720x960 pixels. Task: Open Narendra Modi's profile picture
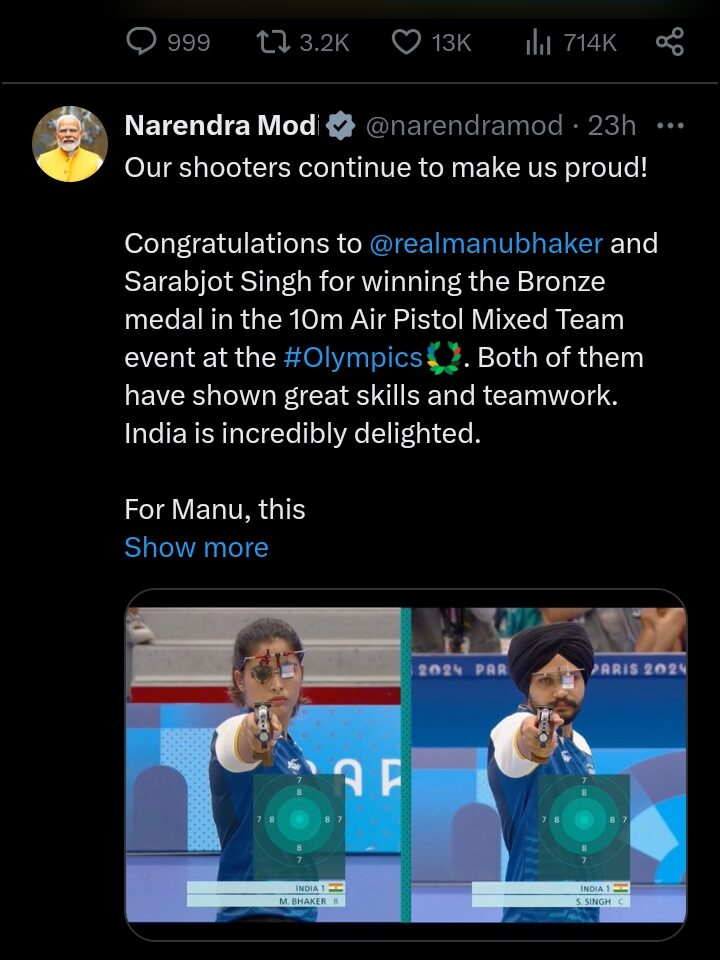pyautogui.click(x=70, y=144)
